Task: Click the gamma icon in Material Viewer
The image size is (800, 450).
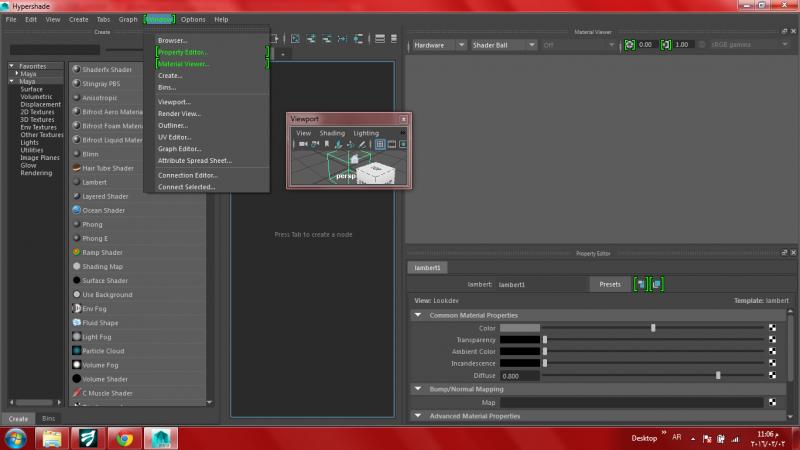Action: coord(666,45)
